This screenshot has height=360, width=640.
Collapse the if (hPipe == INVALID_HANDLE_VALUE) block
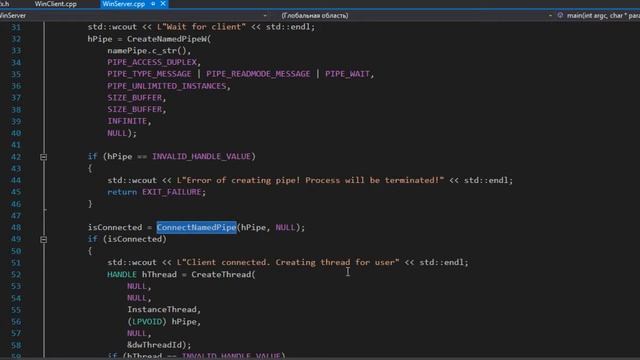[x=44, y=157]
